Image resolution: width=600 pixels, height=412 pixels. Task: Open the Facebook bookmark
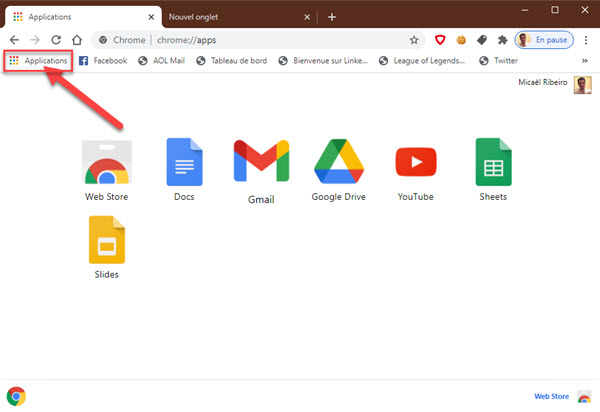tap(103, 60)
